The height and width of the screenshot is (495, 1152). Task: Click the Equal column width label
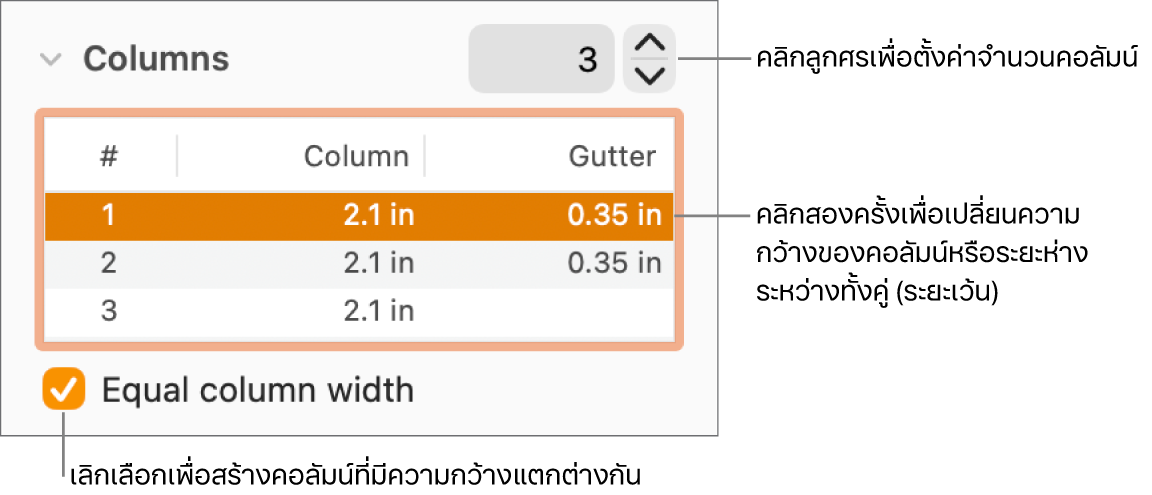coord(258,389)
